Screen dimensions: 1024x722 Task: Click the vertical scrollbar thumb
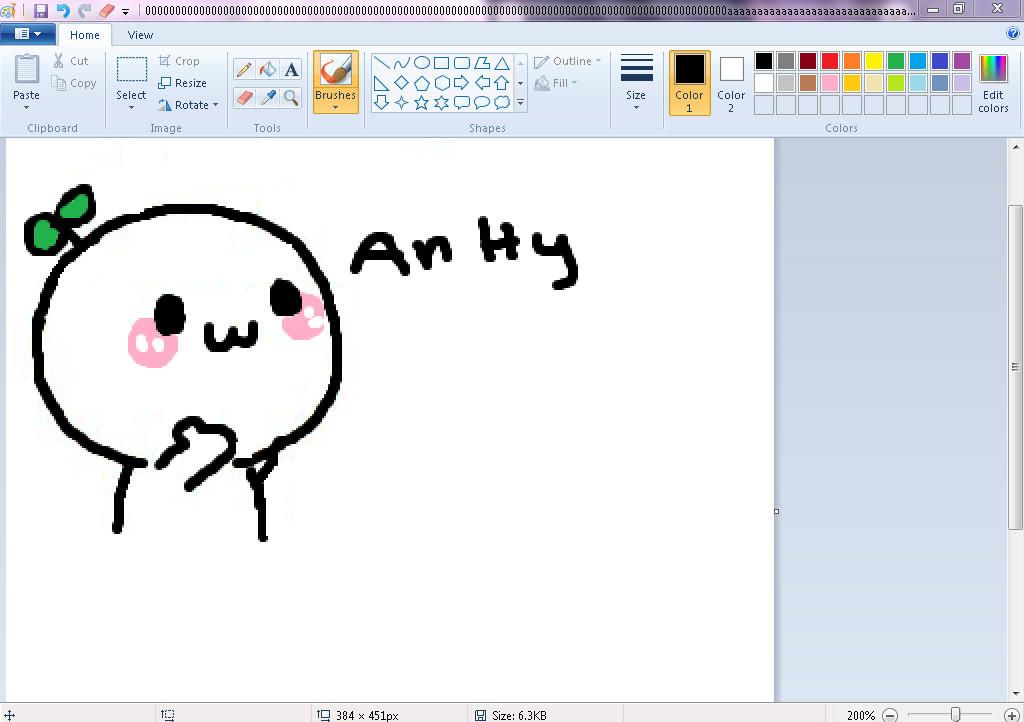tap(1015, 367)
